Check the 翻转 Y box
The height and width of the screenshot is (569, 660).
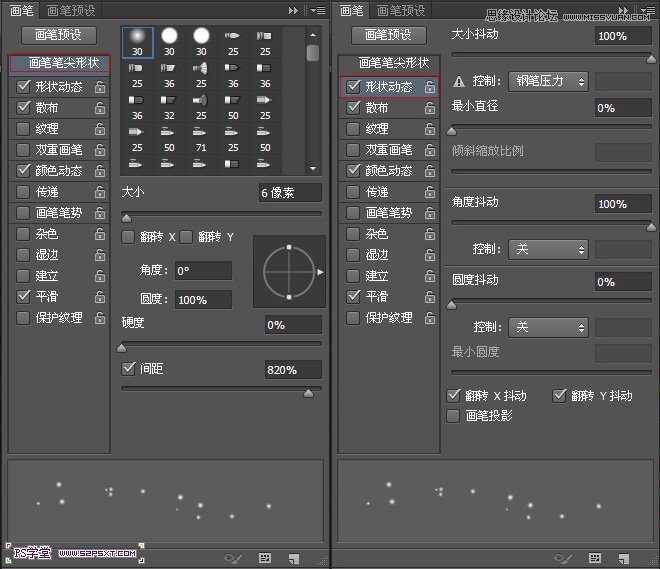click(186, 237)
